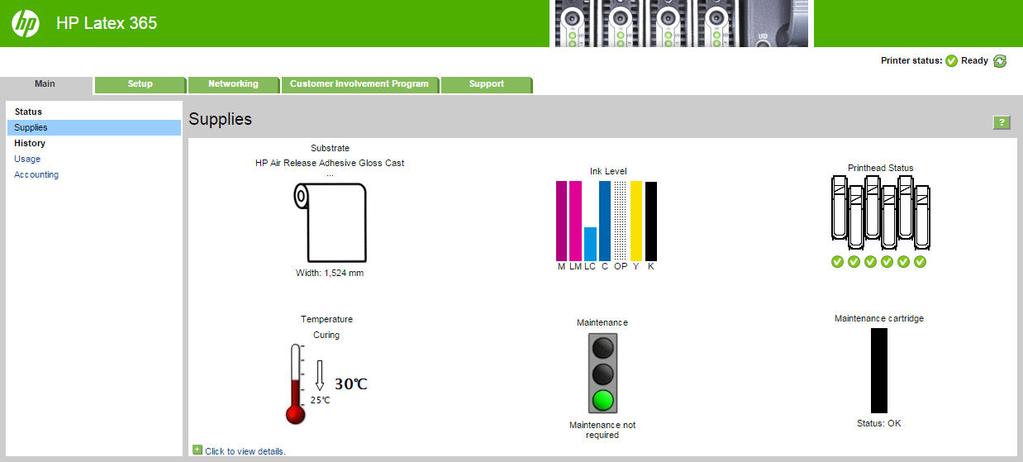Click the maintenance traffic light icon
Viewport: 1023px width, 462px height.
[x=602, y=373]
